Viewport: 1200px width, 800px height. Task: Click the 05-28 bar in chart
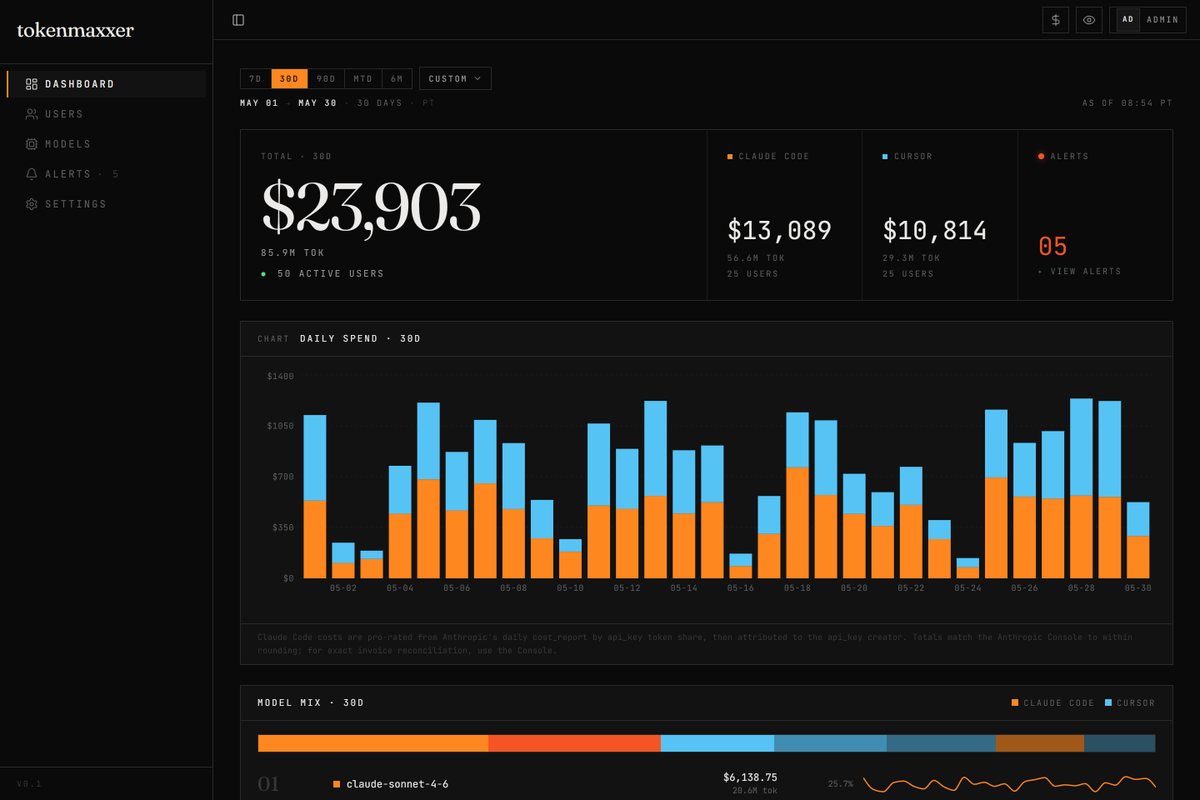(x=1081, y=488)
